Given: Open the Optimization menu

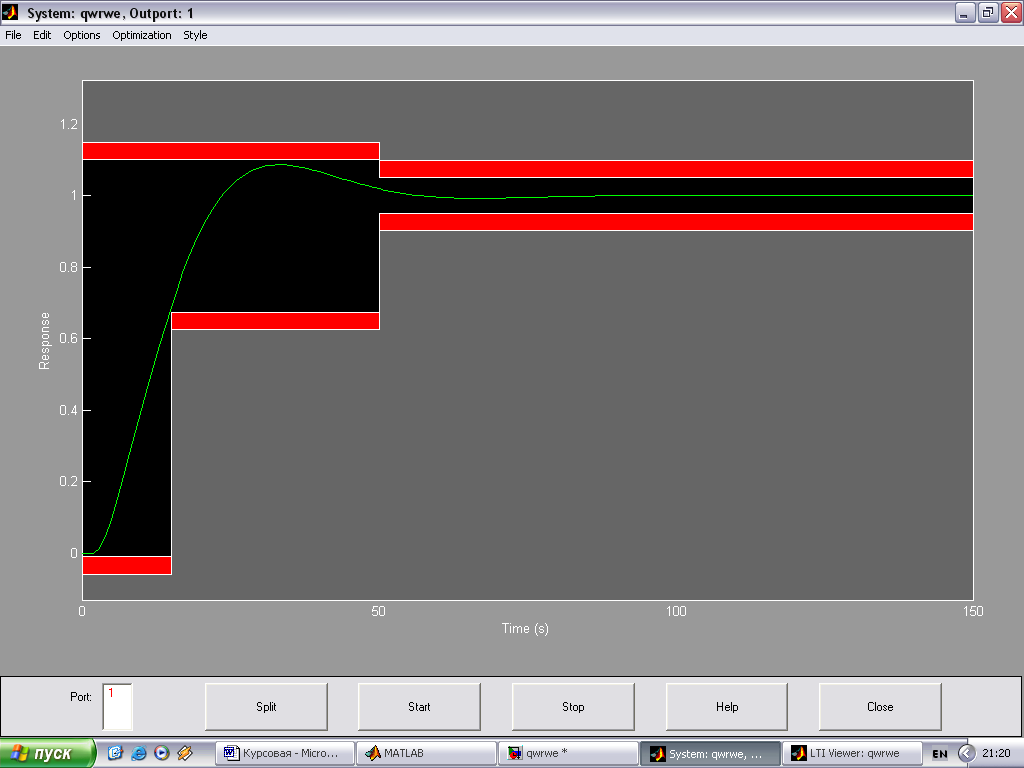Looking at the screenshot, I should pyautogui.click(x=142, y=35).
